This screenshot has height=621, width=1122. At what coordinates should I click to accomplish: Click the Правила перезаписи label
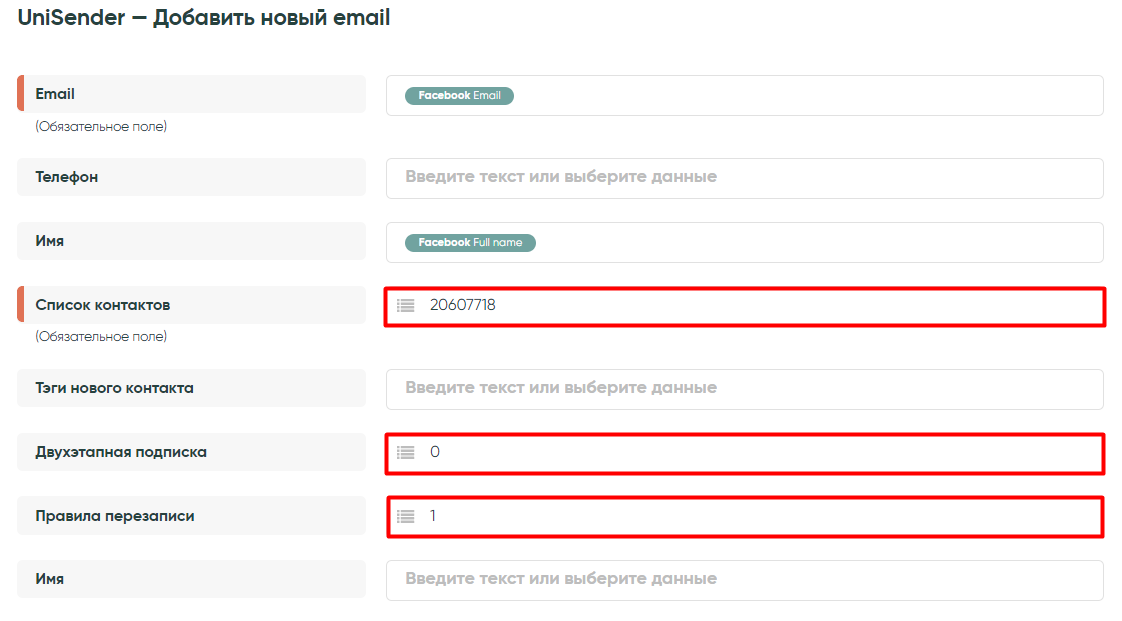pyautogui.click(x=115, y=516)
